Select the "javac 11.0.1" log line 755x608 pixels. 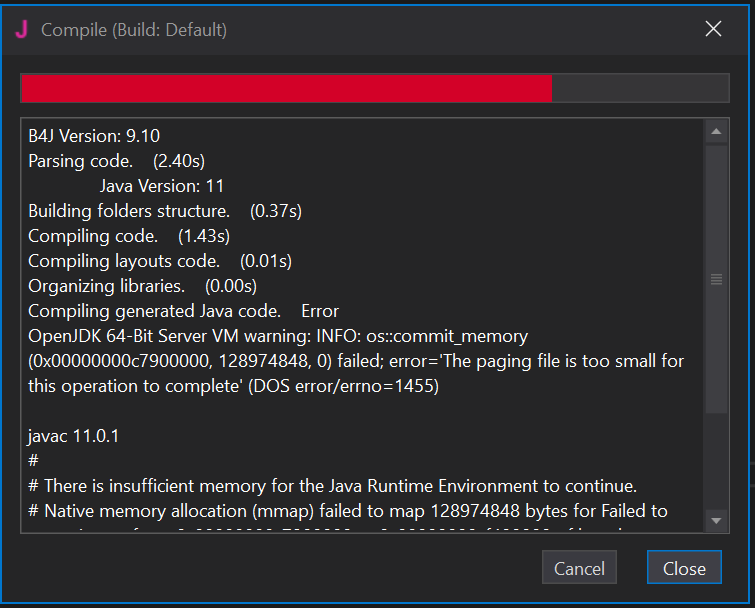coord(75,436)
